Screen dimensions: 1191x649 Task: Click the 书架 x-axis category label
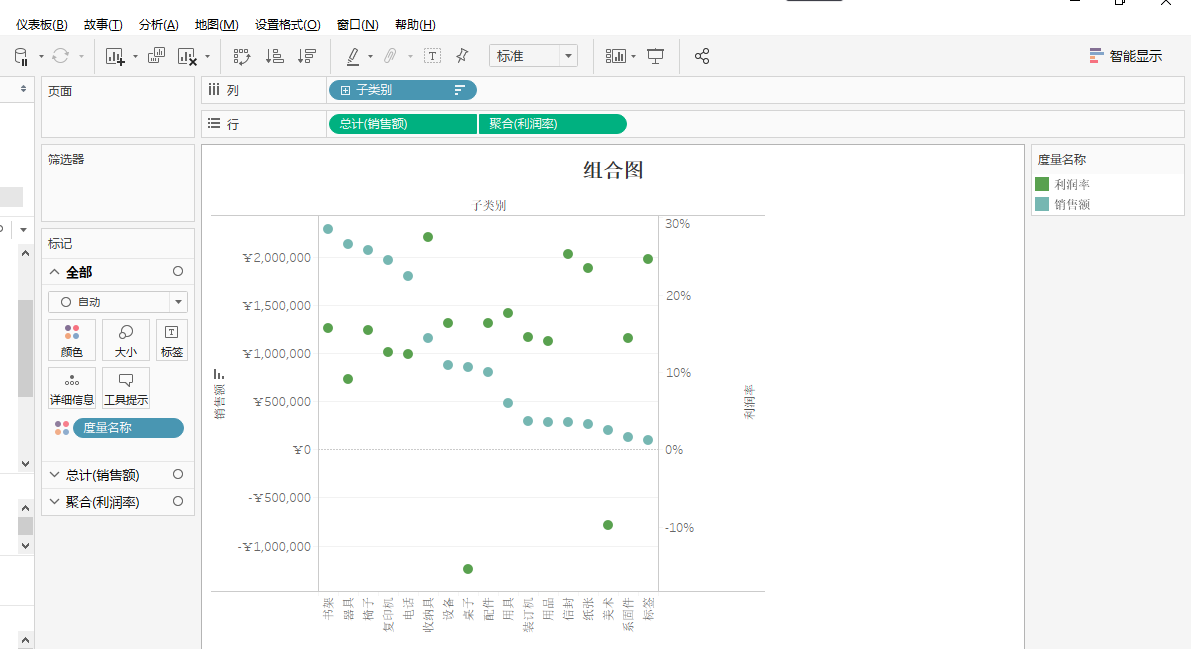point(328,609)
